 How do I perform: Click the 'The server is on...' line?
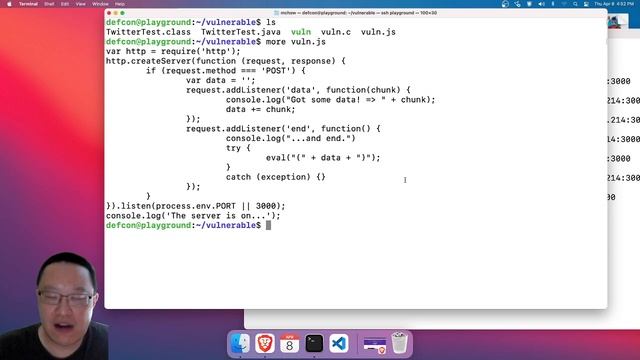click(x=193, y=216)
